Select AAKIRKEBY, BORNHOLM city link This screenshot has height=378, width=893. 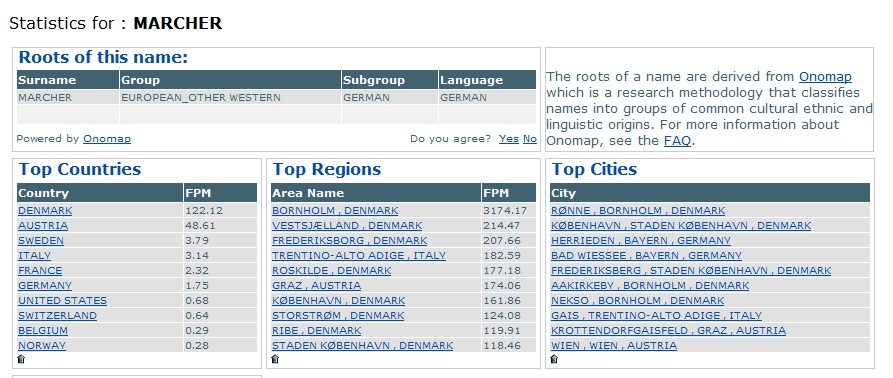point(650,285)
